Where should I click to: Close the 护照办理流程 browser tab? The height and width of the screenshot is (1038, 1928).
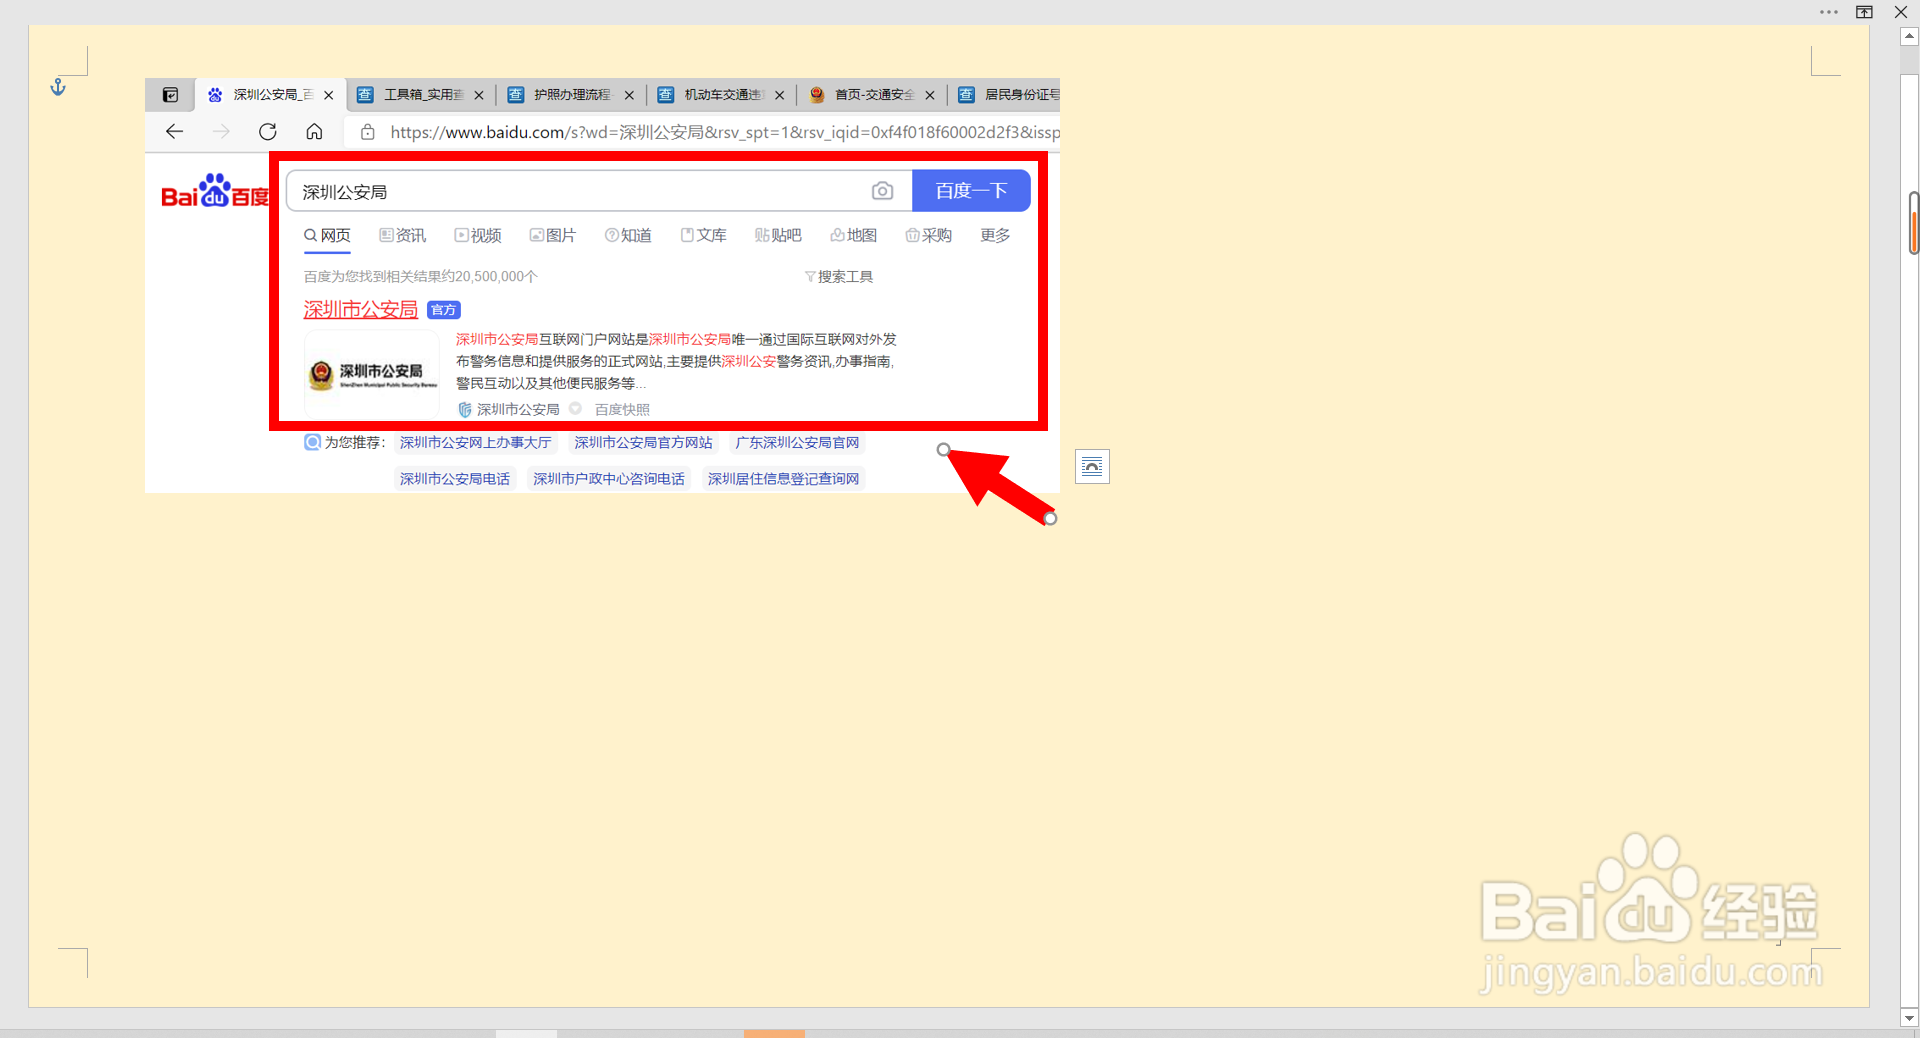[629, 95]
